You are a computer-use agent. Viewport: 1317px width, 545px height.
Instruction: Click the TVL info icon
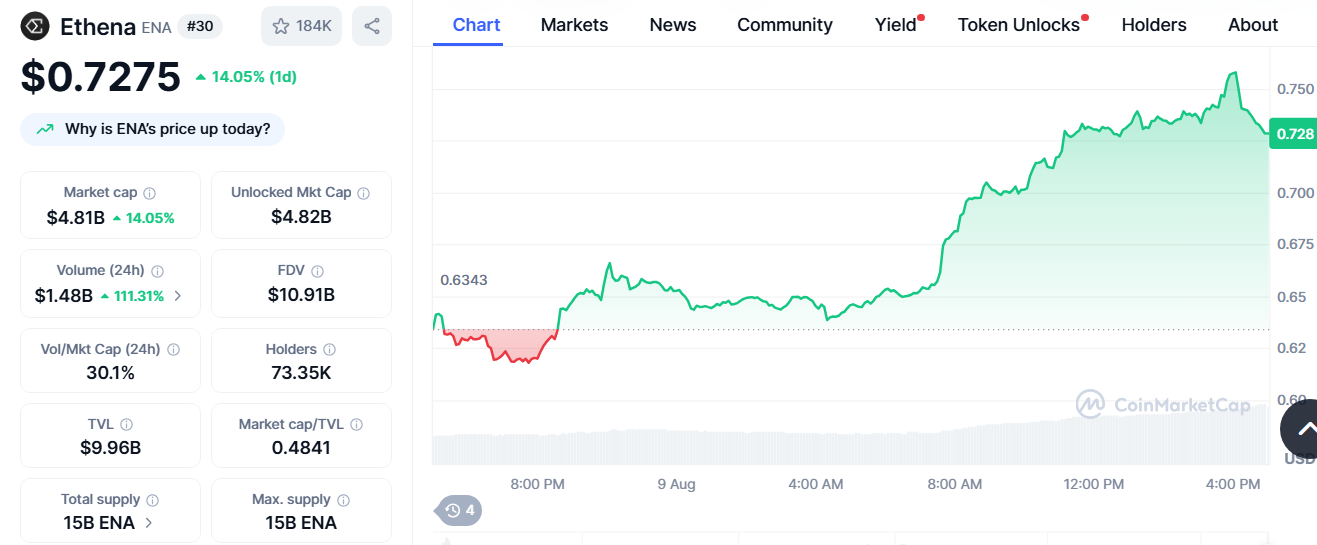[126, 425]
